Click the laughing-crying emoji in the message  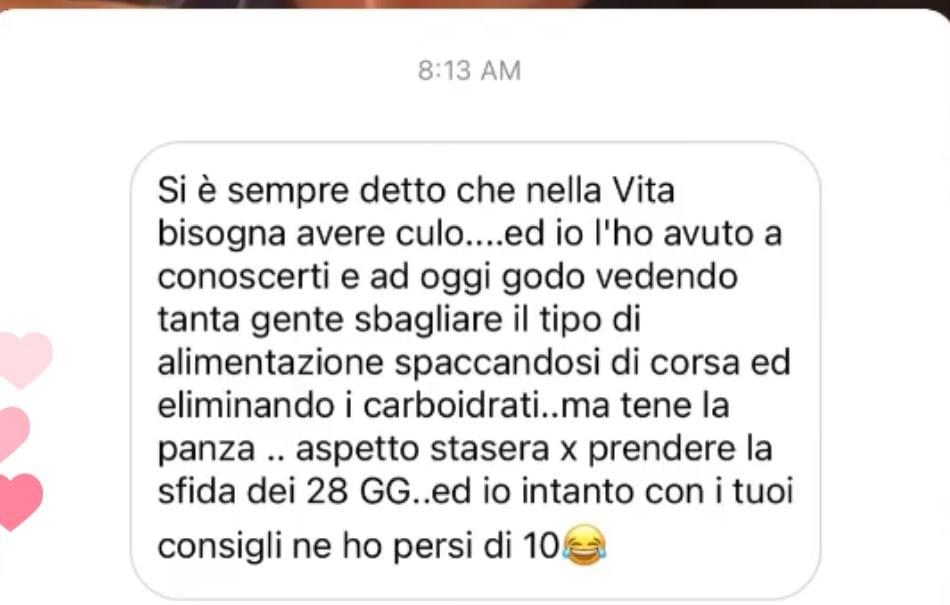(x=583, y=546)
